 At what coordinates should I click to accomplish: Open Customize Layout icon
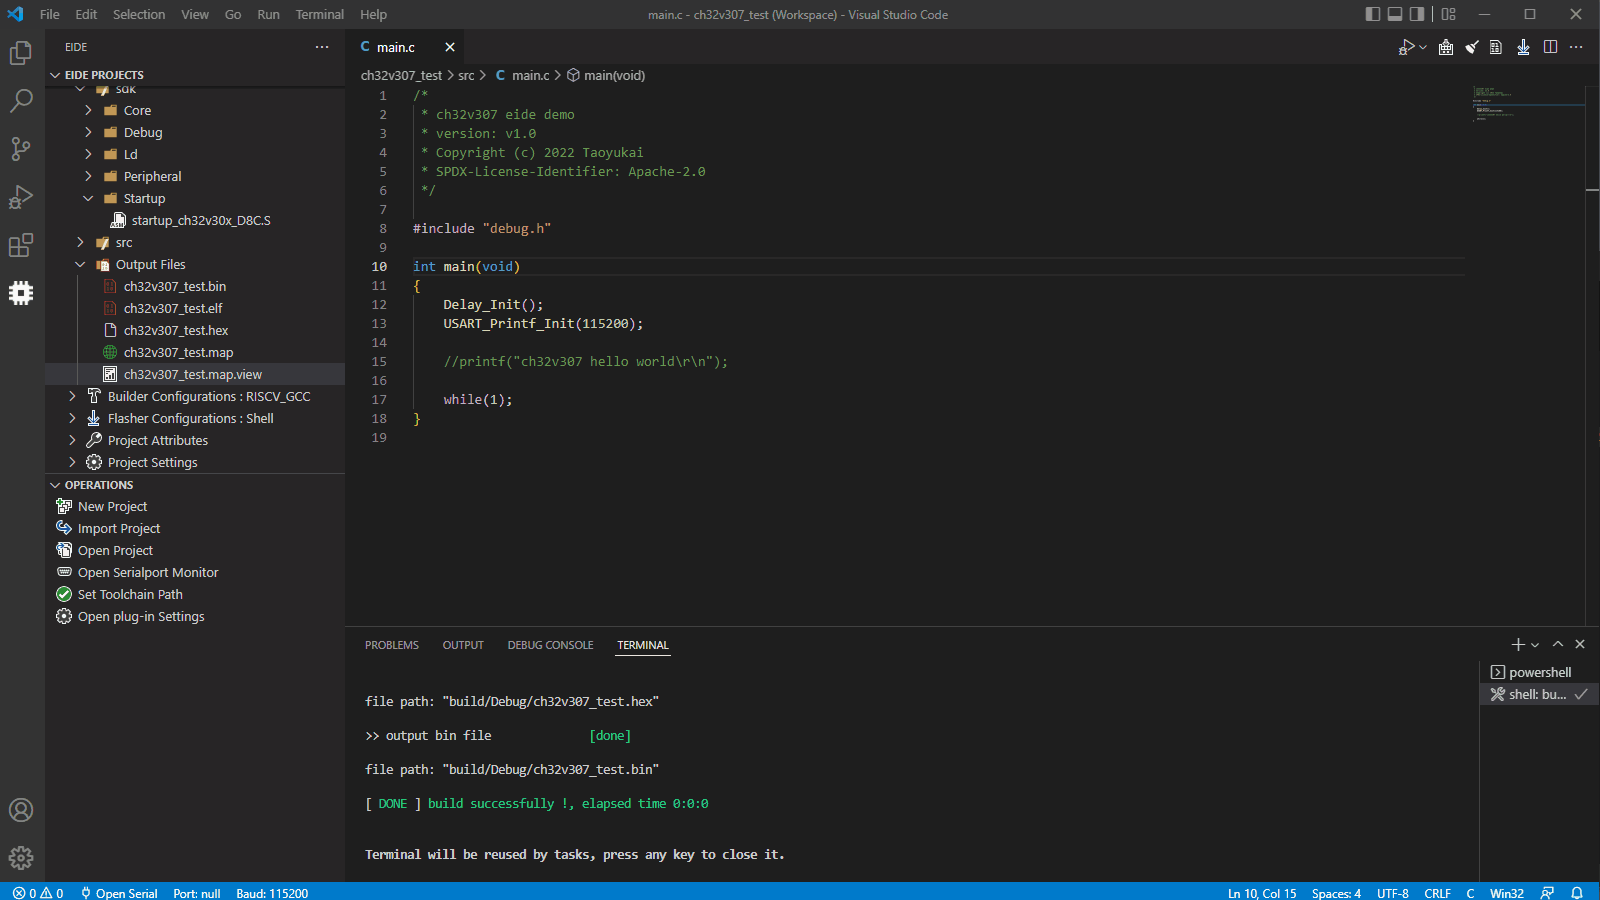[1448, 14]
